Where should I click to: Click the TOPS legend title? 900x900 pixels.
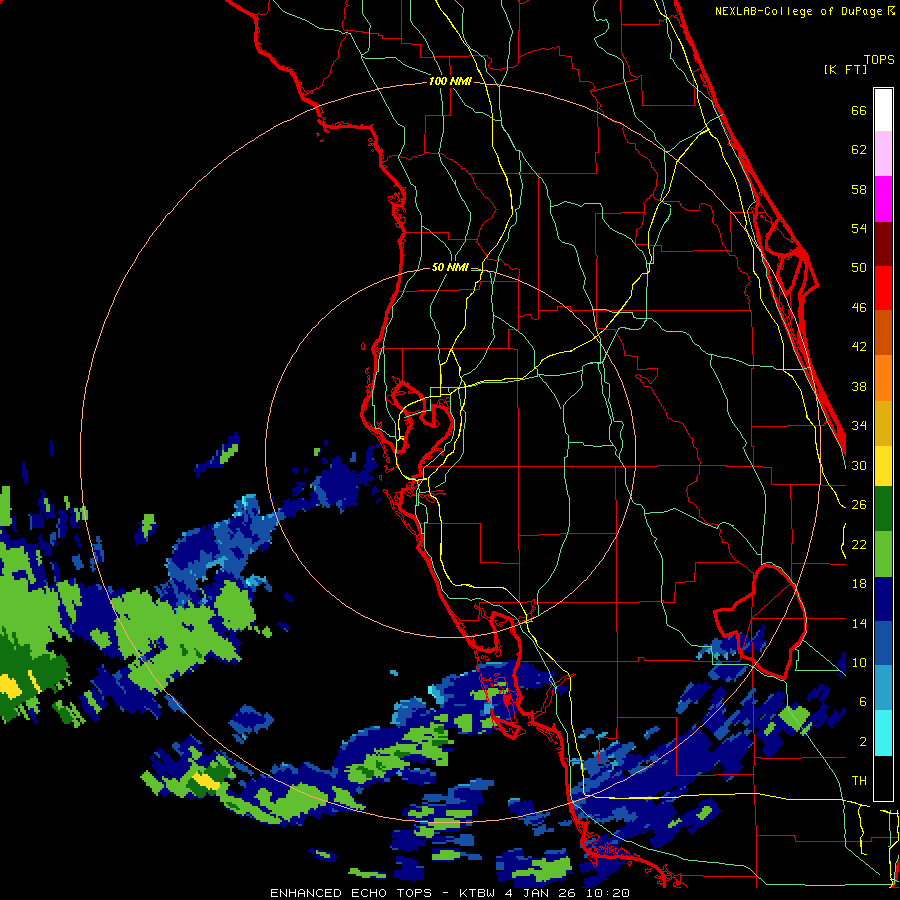point(879,59)
